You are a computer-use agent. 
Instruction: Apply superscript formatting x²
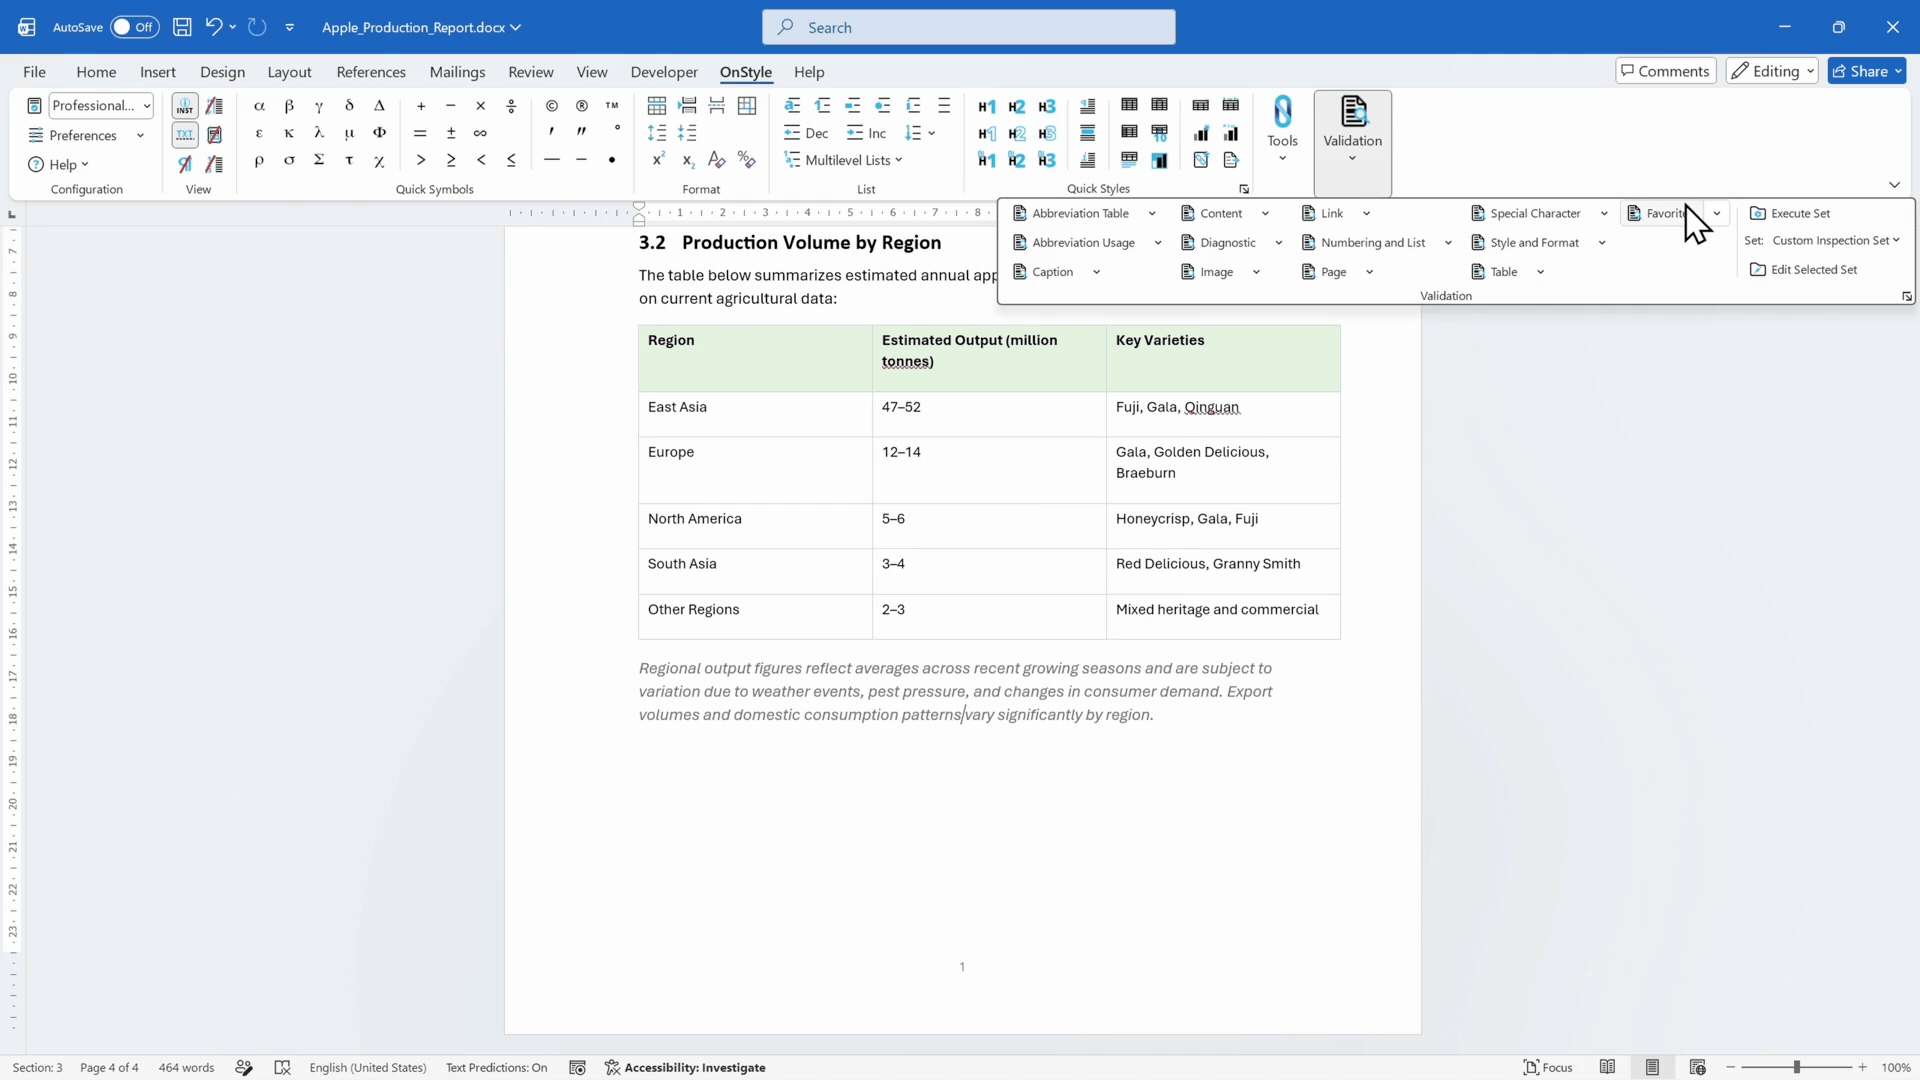(x=658, y=160)
